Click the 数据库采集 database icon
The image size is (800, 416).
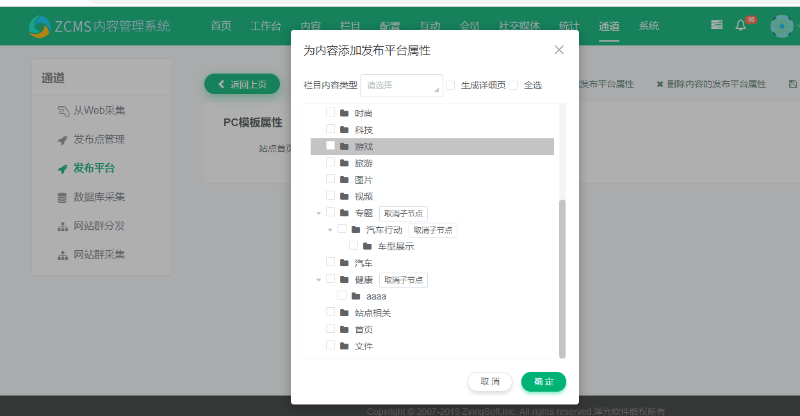tap(62, 198)
